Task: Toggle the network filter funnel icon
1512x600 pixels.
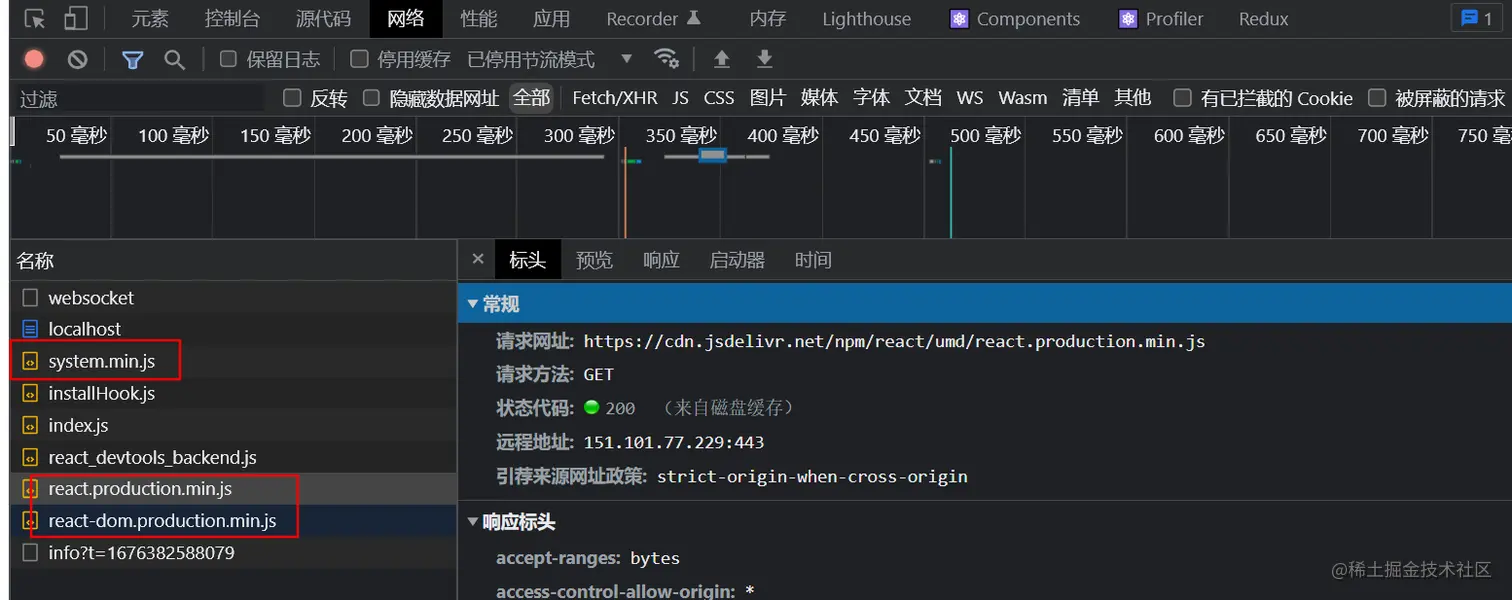Action: point(132,60)
